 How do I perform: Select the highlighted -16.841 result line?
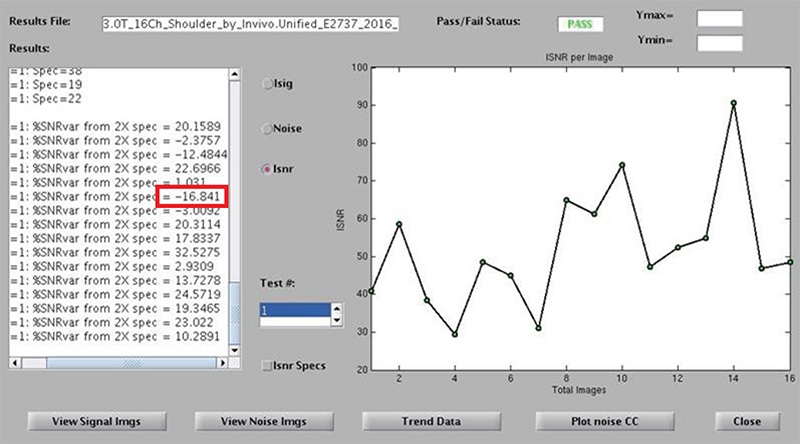(120, 197)
